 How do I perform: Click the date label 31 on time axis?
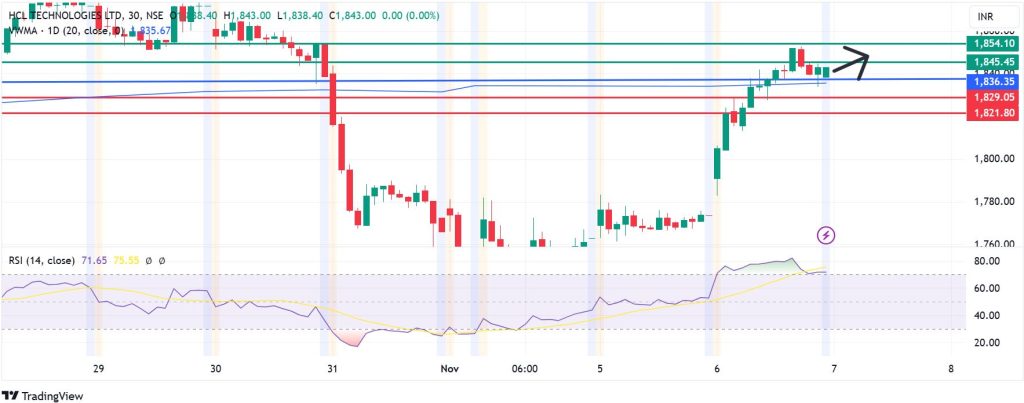tap(332, 368)
